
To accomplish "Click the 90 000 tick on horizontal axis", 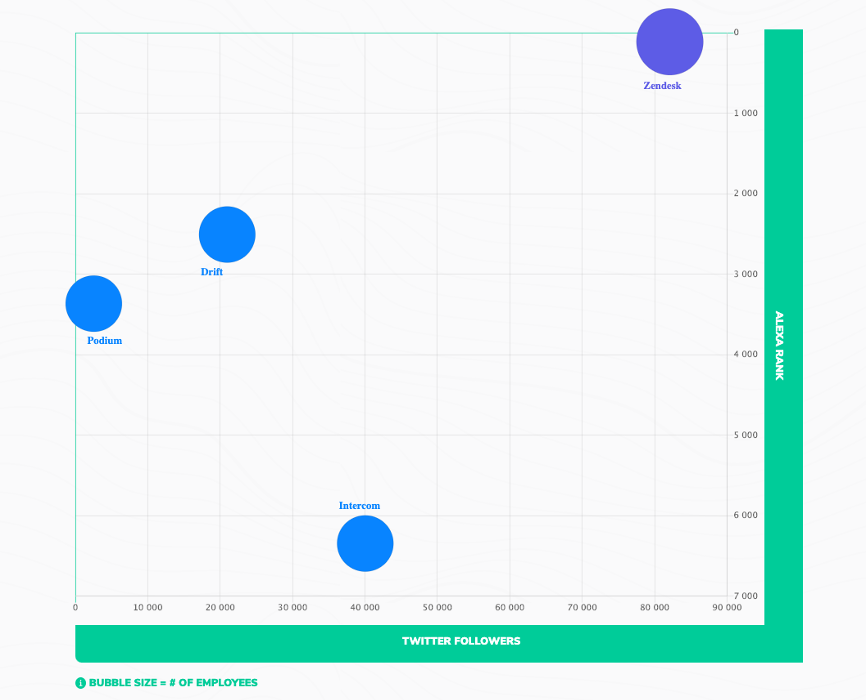I will click(x=727, y=608).
